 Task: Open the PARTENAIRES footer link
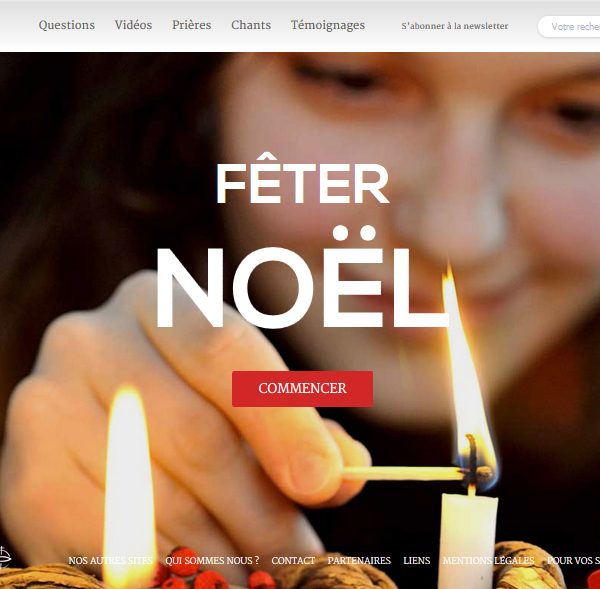coord(359,560)
